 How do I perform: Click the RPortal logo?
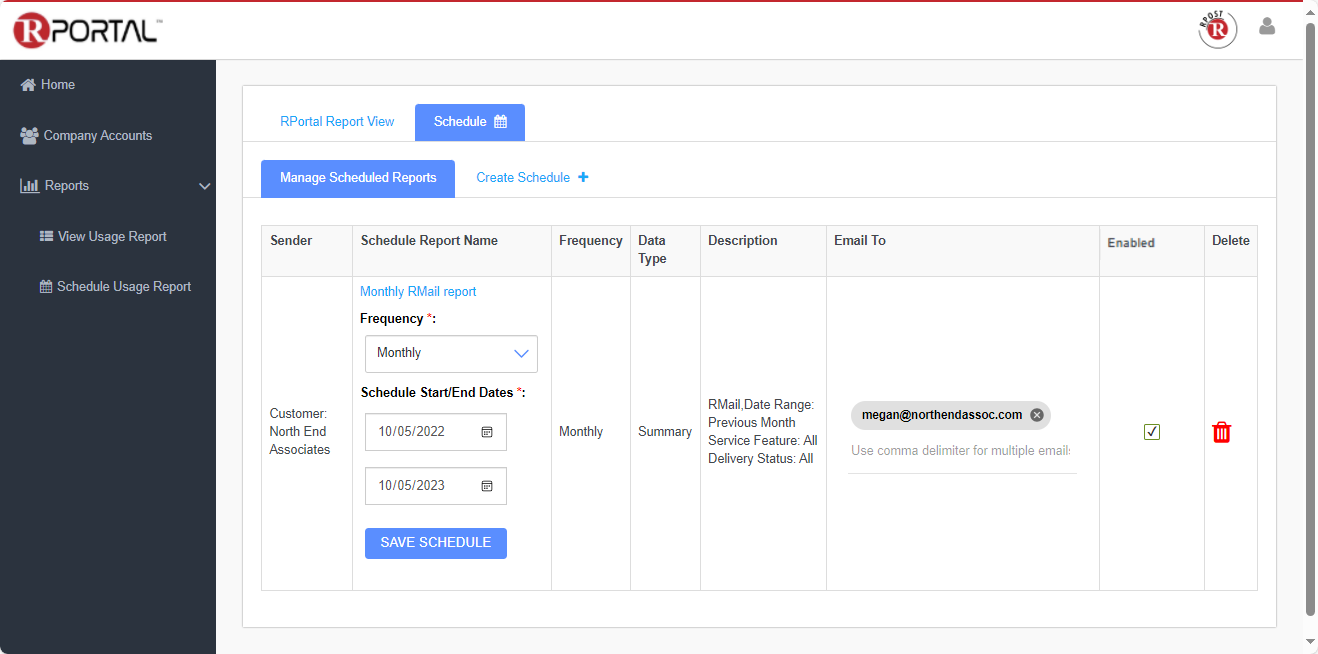point(86,30)
